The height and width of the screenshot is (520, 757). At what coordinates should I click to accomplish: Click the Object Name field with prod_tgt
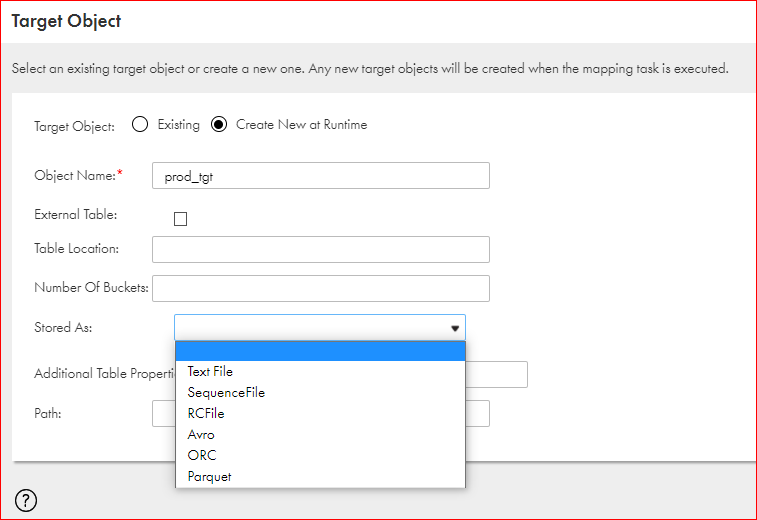click(x=321, y=176)
